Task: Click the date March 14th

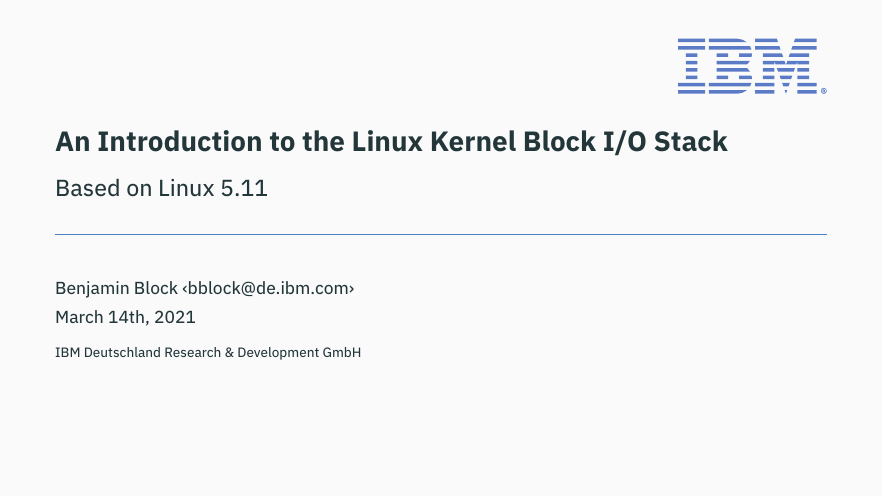Action: pos(102,317)
